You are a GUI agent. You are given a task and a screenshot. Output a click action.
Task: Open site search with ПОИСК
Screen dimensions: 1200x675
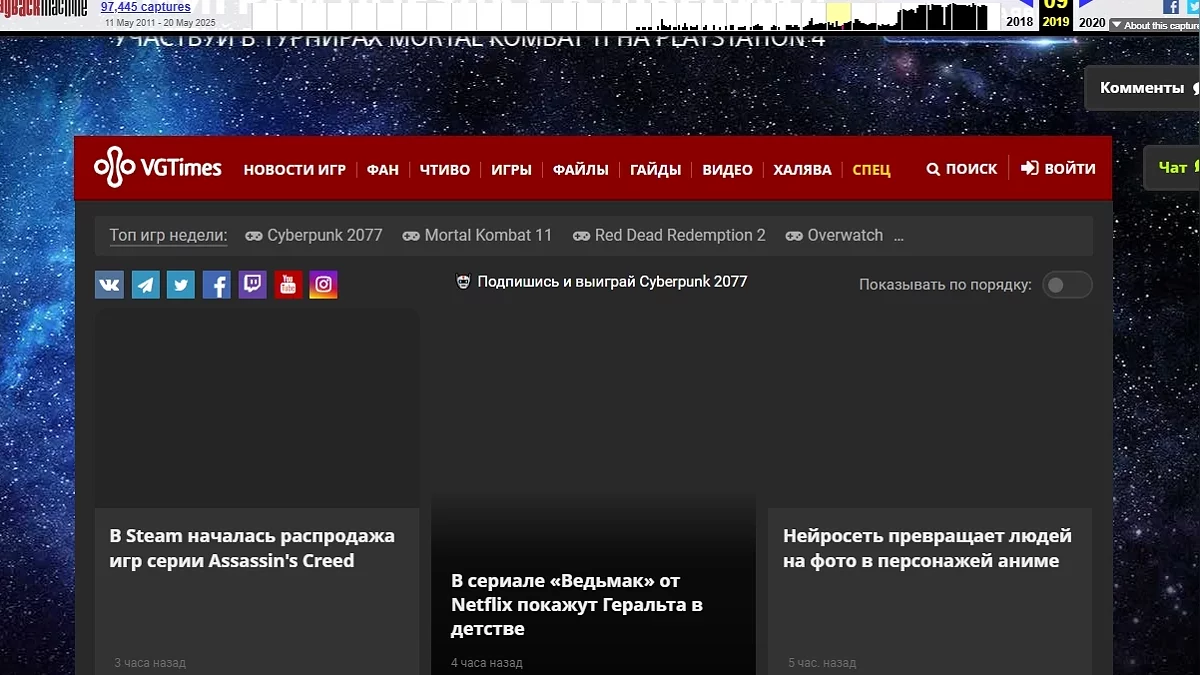point(962,169)
